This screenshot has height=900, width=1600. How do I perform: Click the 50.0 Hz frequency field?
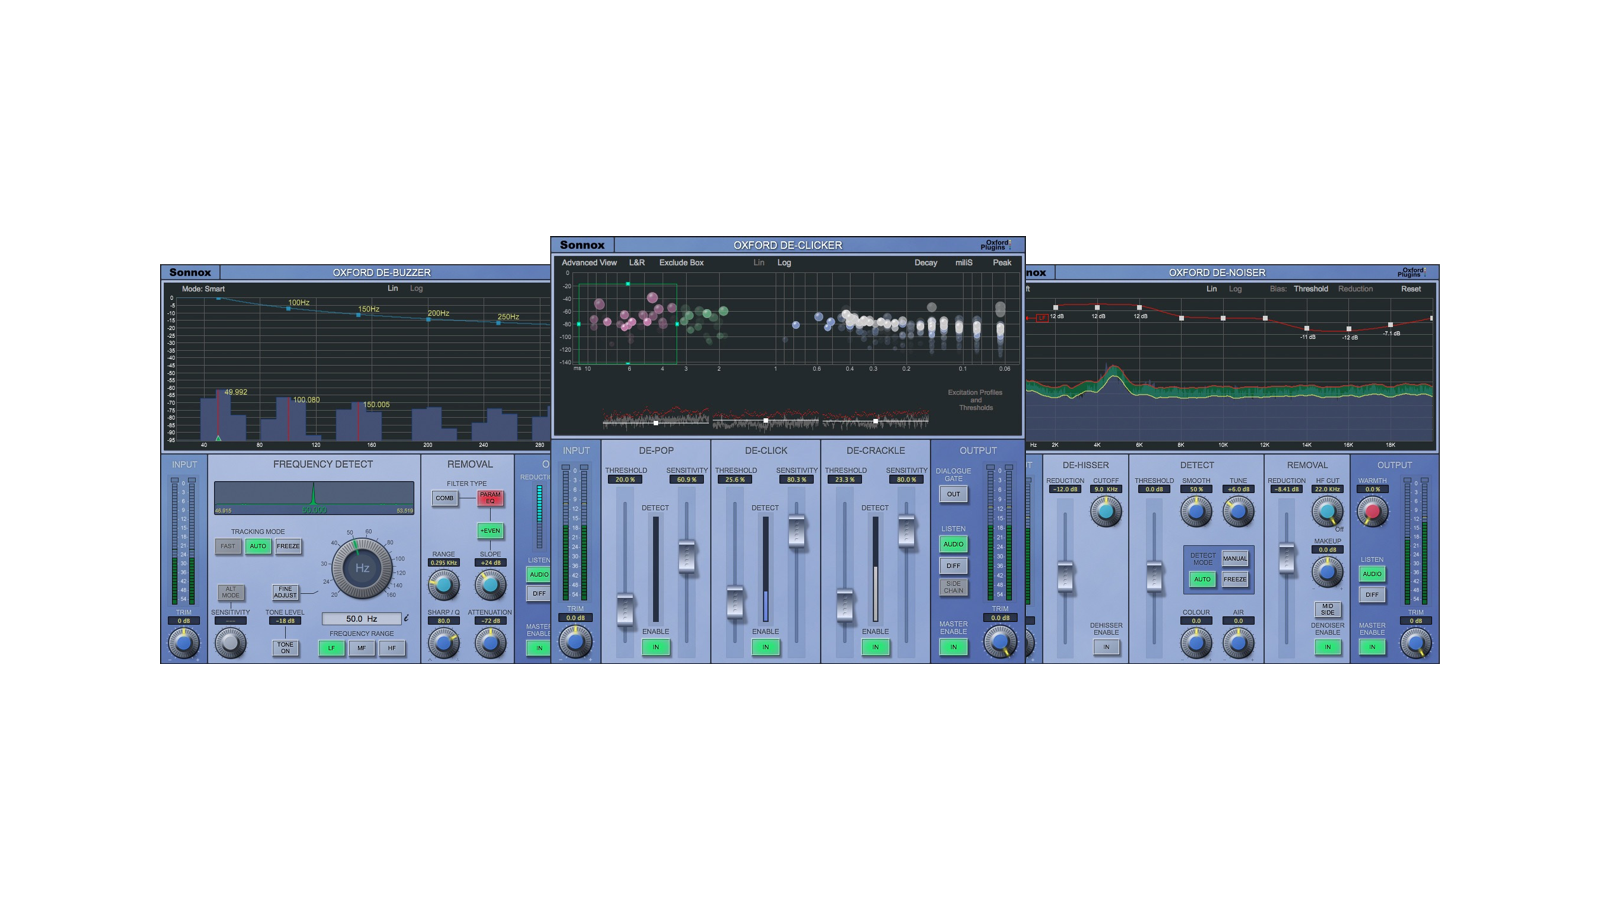pos(361,619)
